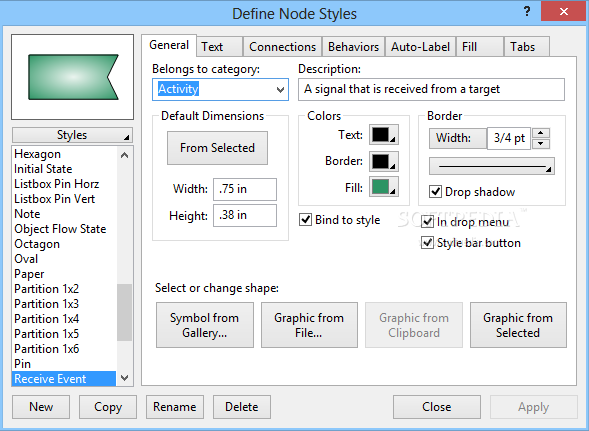This screenshot has height=431, width=589.
Task: Select Initial State style
Action: [64, 169]
